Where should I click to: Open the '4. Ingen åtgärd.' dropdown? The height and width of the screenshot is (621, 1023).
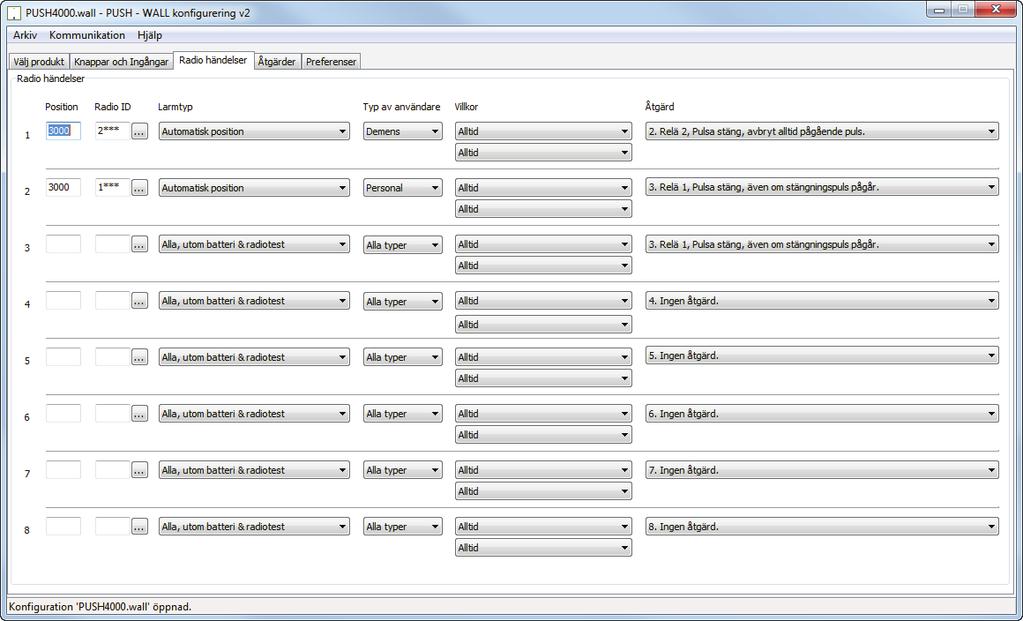(821, 301)
